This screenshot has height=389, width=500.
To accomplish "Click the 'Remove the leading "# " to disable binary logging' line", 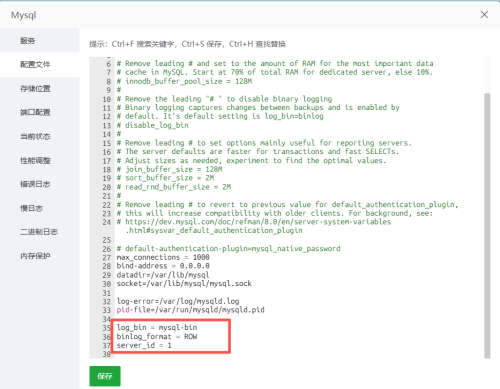I will pos(224,99).
